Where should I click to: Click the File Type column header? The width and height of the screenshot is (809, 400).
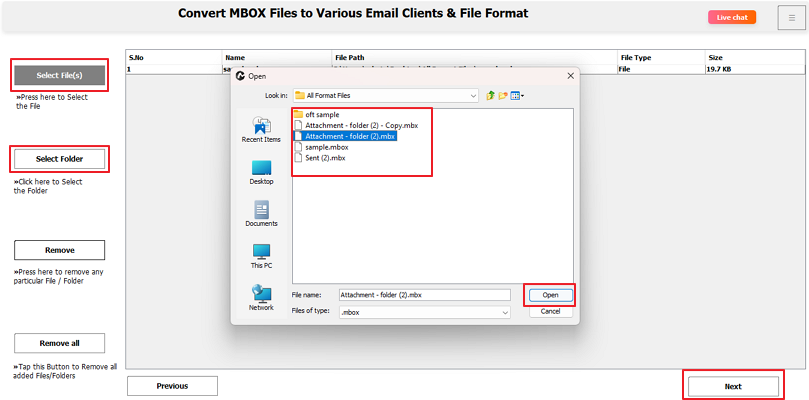(x=661, y=58)
